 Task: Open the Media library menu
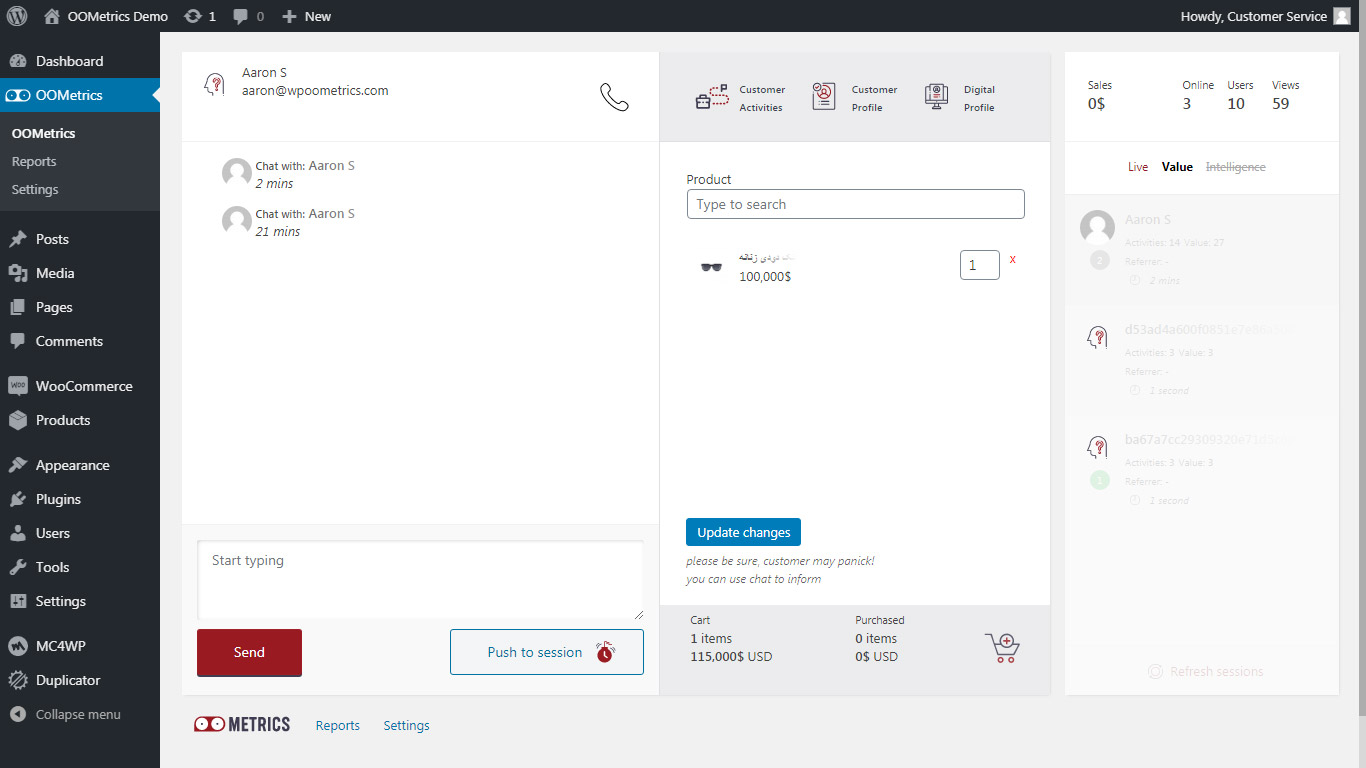point(80,273)
